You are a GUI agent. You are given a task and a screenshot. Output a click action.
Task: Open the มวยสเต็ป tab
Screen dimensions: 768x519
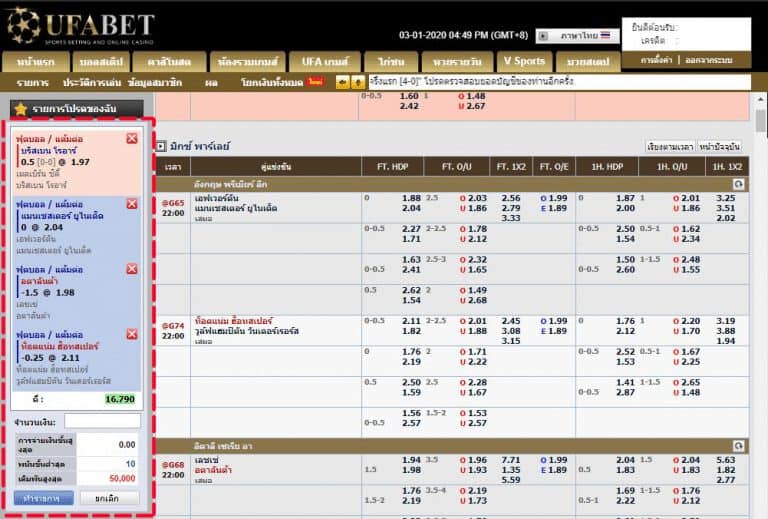pos(588,62)
